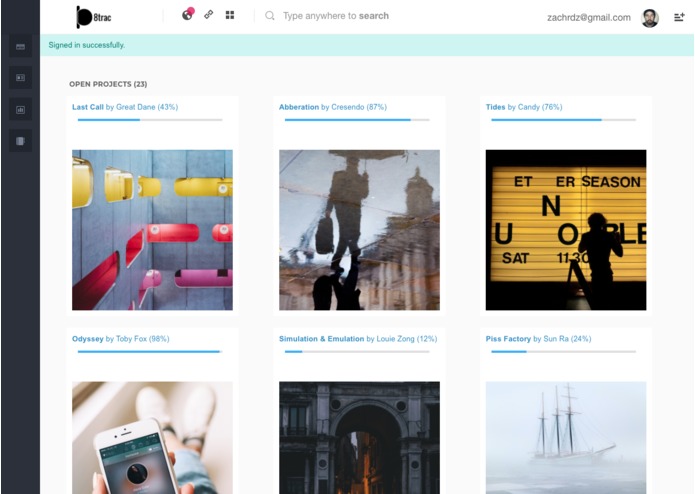Open the sidebar bar chart icon
This screenshot has width=695, height=494.
(x=20, y=109)
